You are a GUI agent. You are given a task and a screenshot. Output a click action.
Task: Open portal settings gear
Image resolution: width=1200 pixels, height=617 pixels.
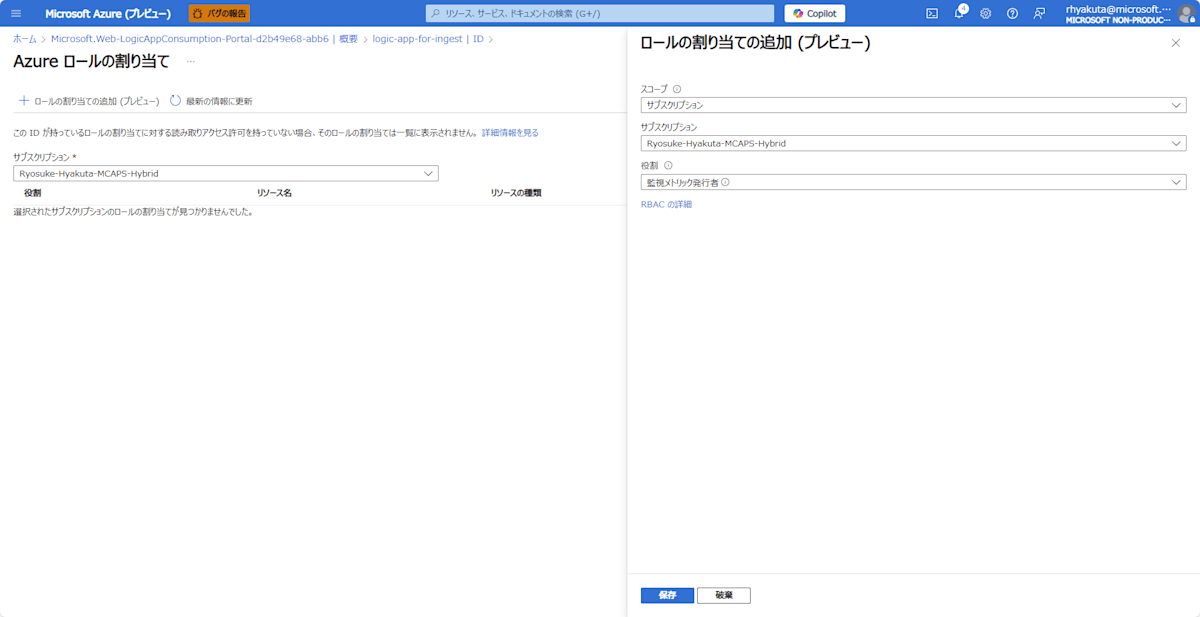[x=985, y=13]
